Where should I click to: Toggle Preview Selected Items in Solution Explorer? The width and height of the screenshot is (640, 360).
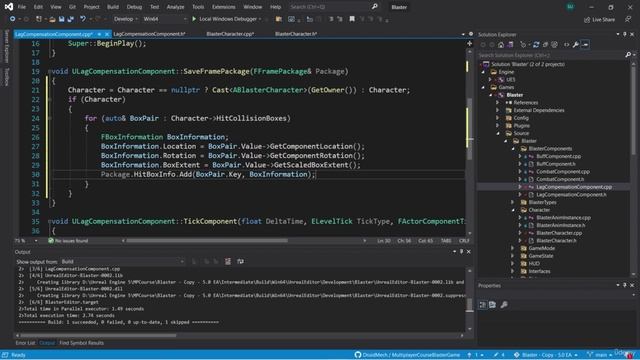click(585, 44)
